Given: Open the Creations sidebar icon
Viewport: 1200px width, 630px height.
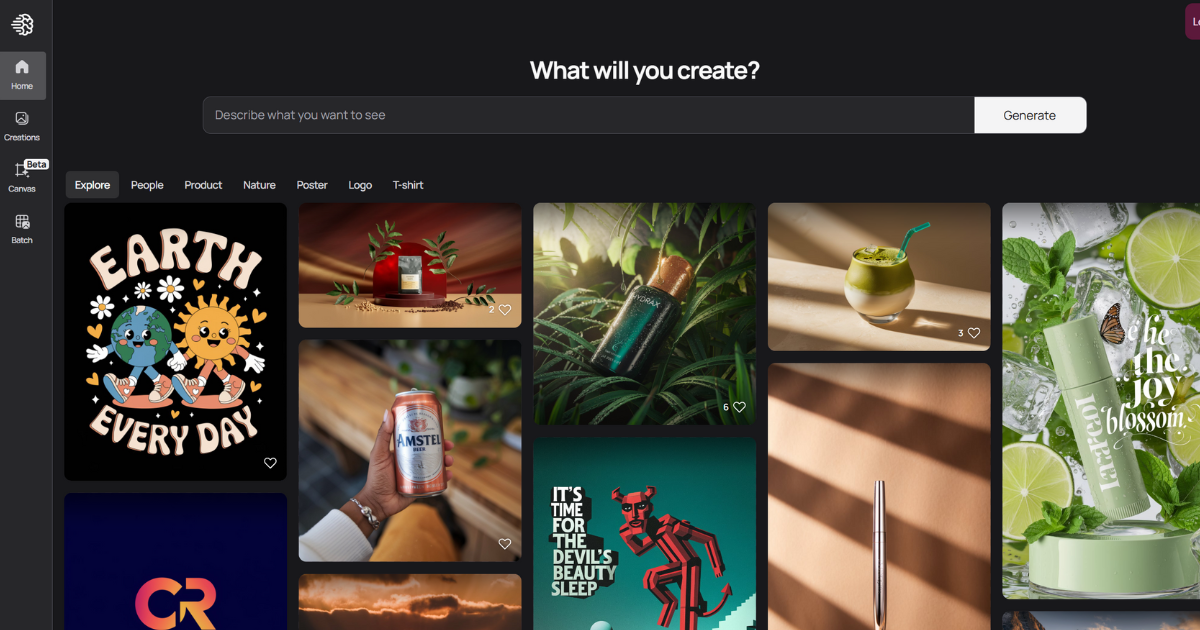Looking at the screenshot, I should tap(22, 126).
